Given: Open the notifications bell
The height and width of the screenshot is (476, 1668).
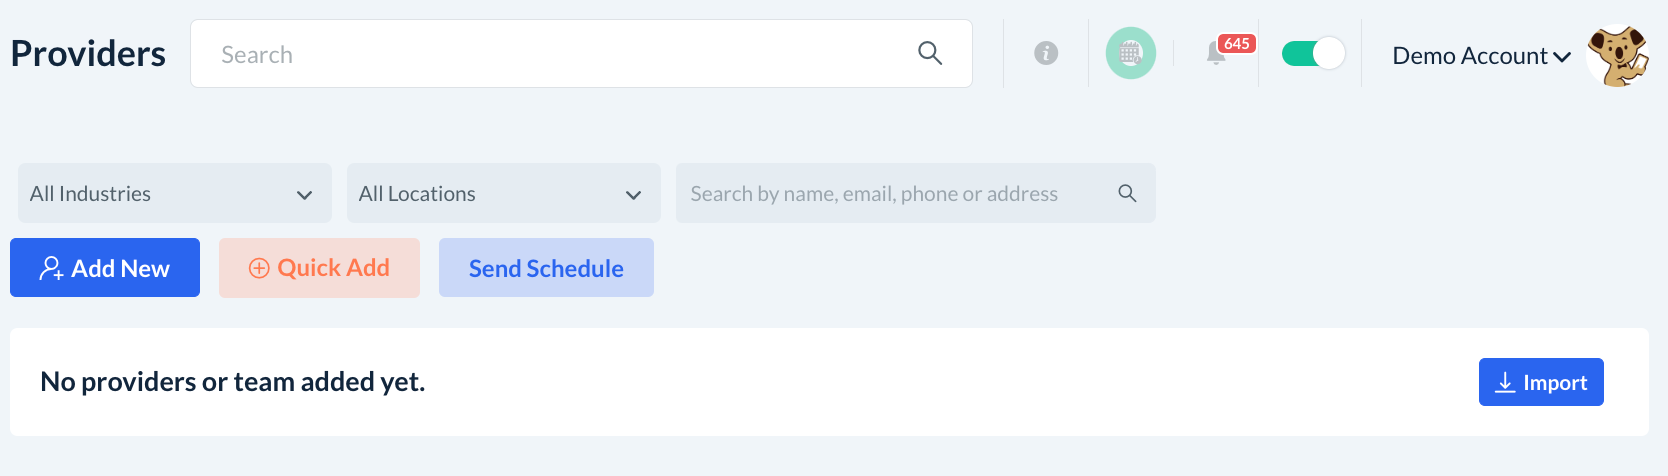Looking at the screenshot, I should pos(1215,55).
